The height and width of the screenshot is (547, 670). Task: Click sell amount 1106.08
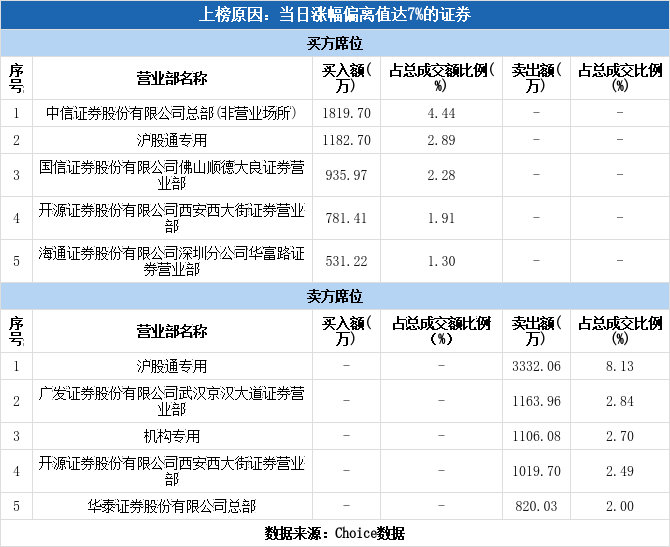click(536, 436)
